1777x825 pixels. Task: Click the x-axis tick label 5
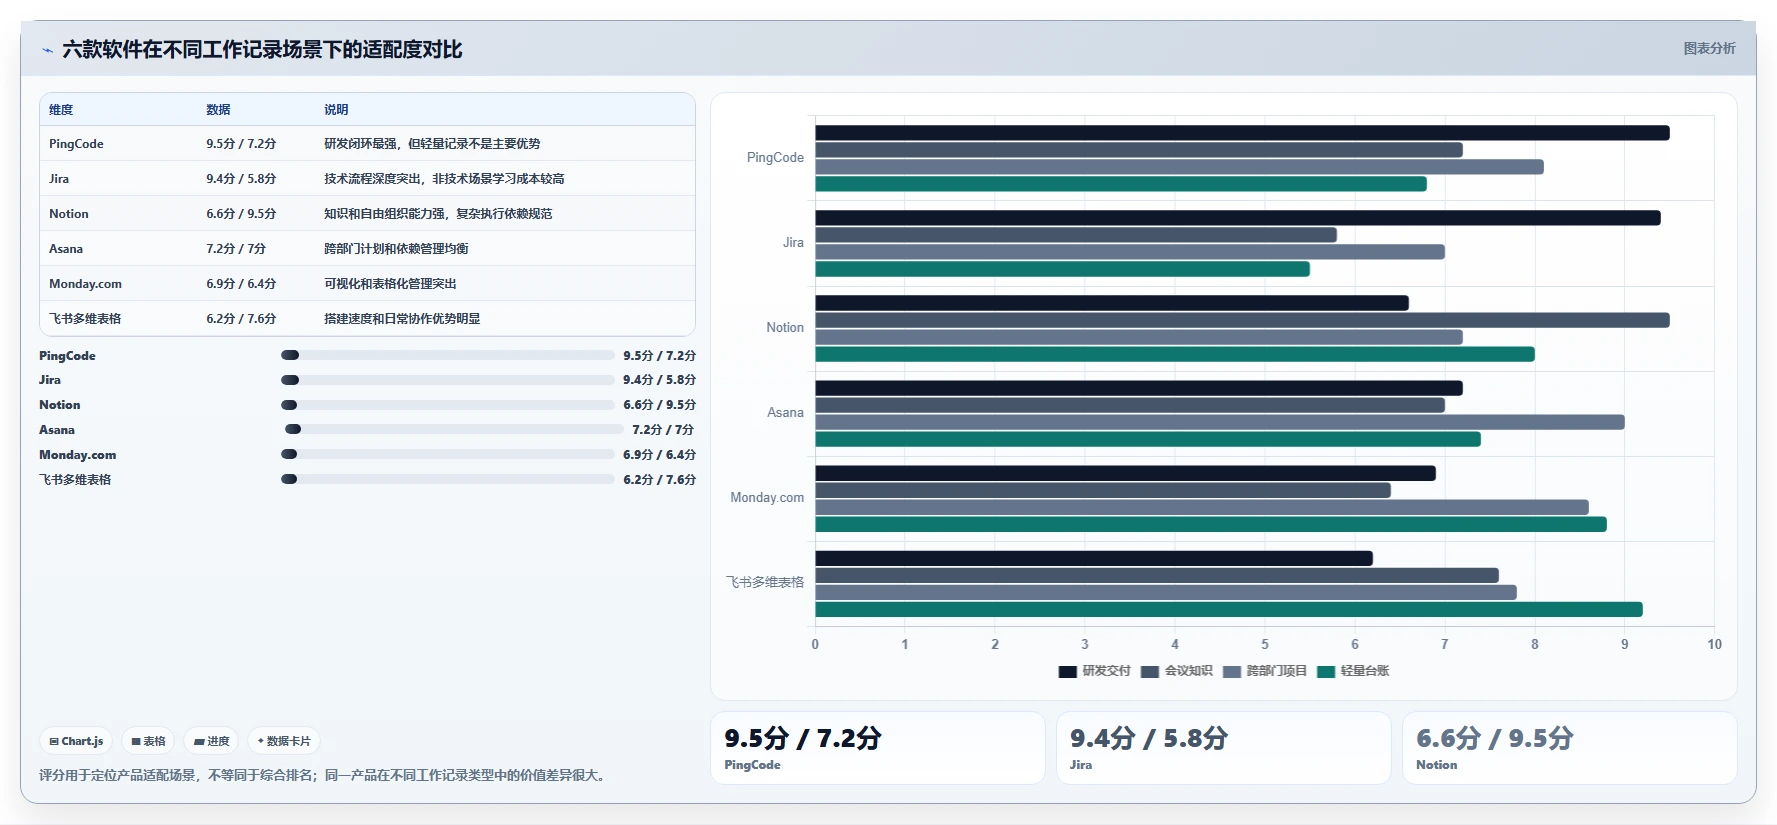1265,645
